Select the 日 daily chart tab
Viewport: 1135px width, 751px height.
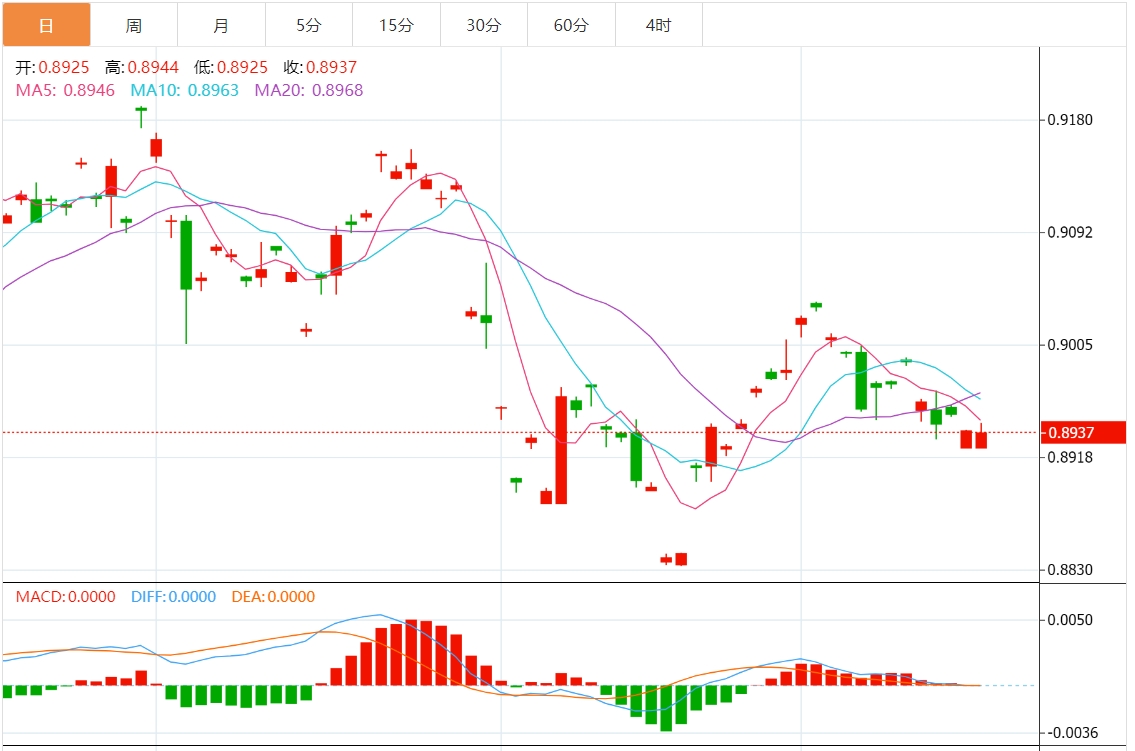(46, 25)
